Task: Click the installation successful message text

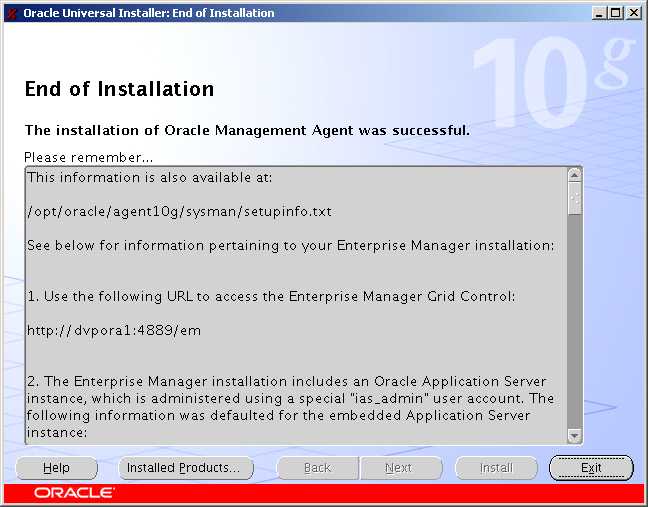Action: 246,130
